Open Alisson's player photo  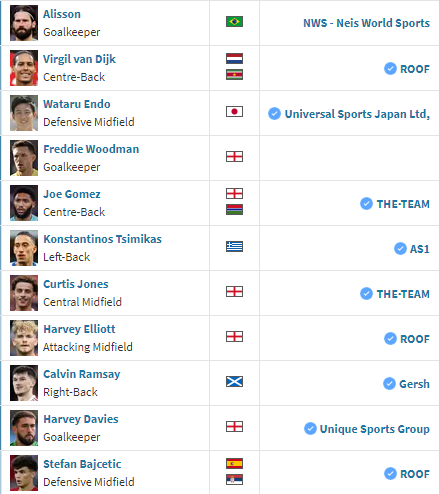[x=24, y=23]
